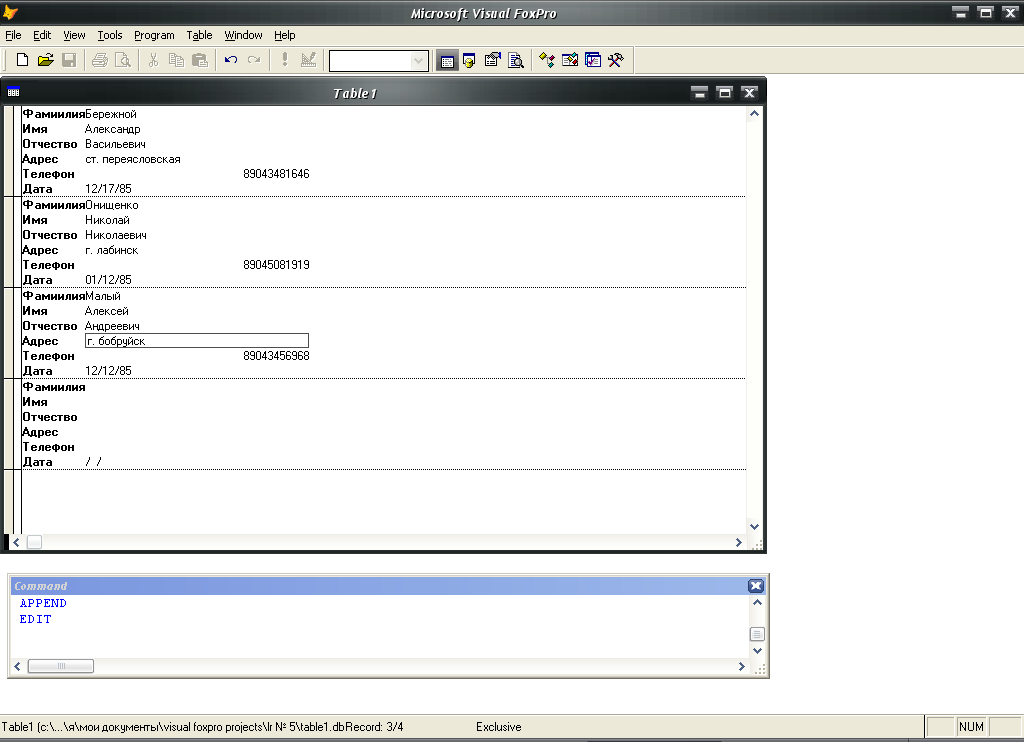The image size is (1024, 742).
Task: Click the patronymic Васильевич
Action: point(115,144)
